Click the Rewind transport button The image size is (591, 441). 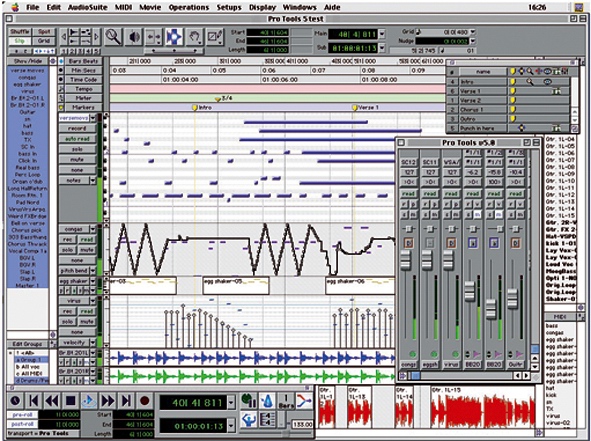point(52,401)
